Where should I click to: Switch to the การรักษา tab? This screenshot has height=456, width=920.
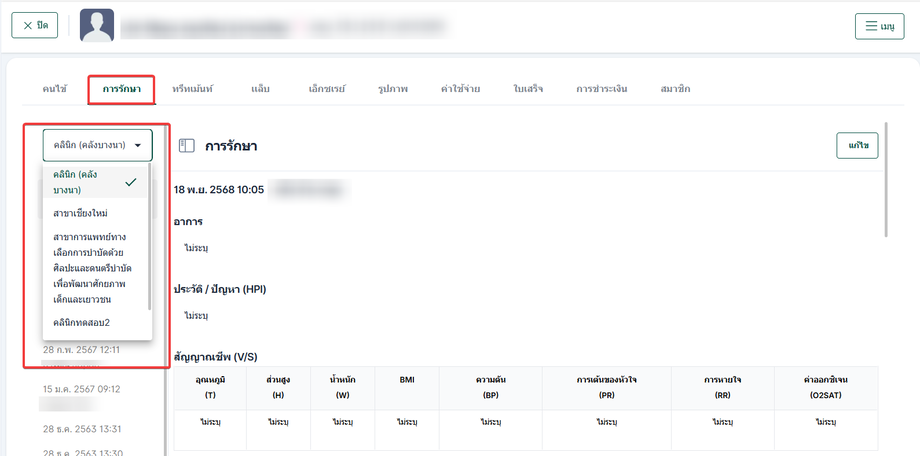pos(121,89)
